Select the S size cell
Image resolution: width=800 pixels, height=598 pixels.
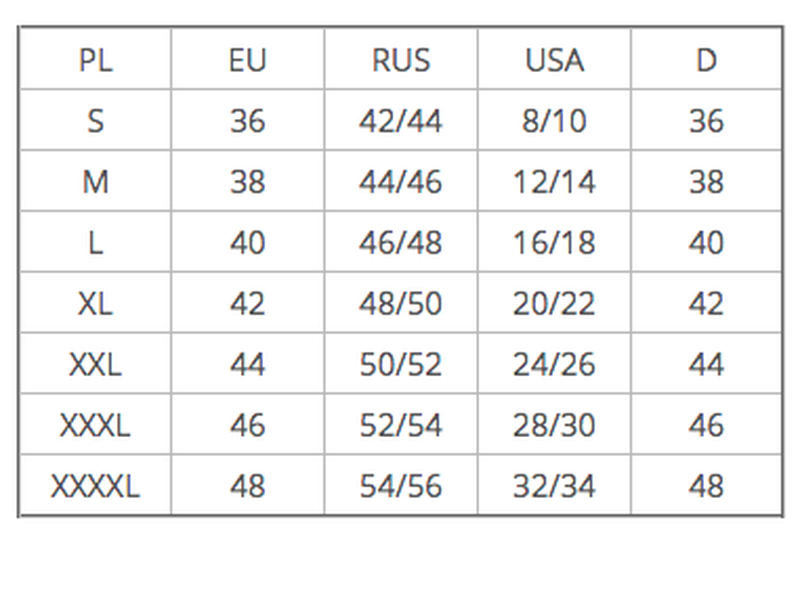[95, 120]
